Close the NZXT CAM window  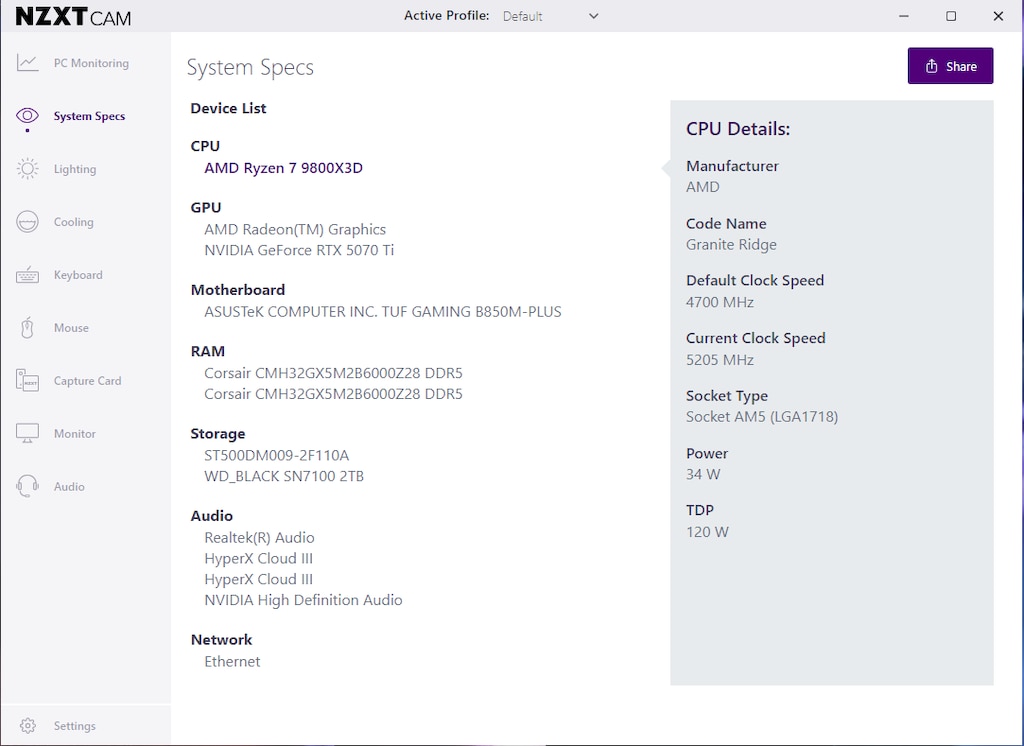click(x=998, y=16)
